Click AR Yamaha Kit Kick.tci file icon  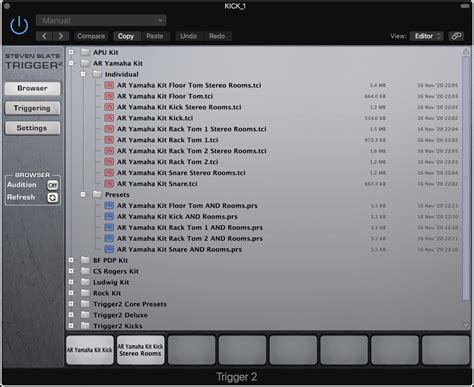(109, 118)
